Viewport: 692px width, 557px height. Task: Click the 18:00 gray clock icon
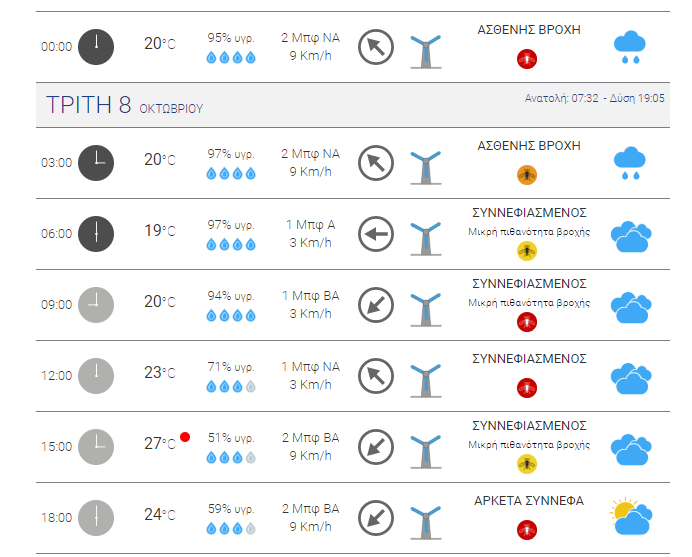(x=96, y=518)
